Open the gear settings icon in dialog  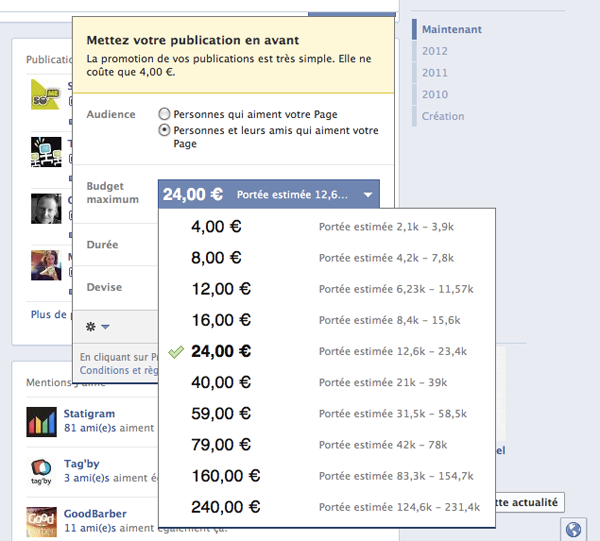point(98,326)
